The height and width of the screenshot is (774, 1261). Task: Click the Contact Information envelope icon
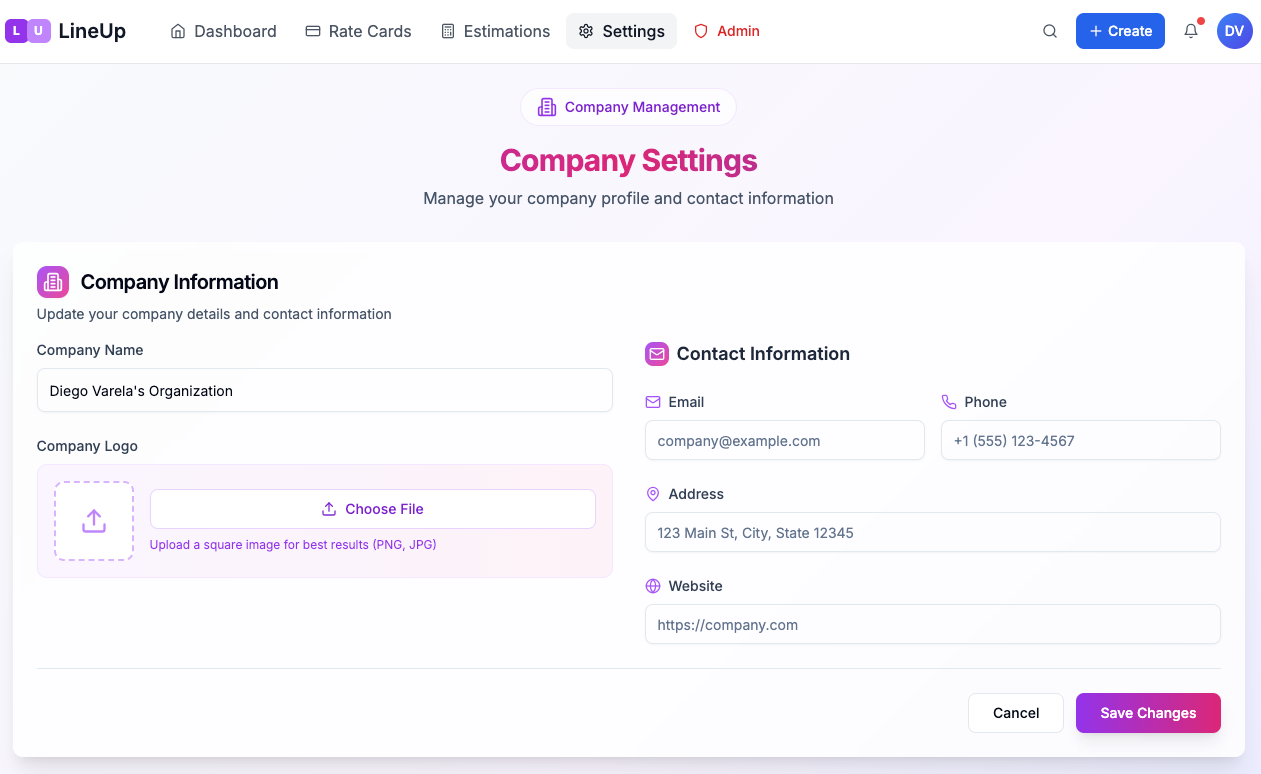tap(657, 354)
